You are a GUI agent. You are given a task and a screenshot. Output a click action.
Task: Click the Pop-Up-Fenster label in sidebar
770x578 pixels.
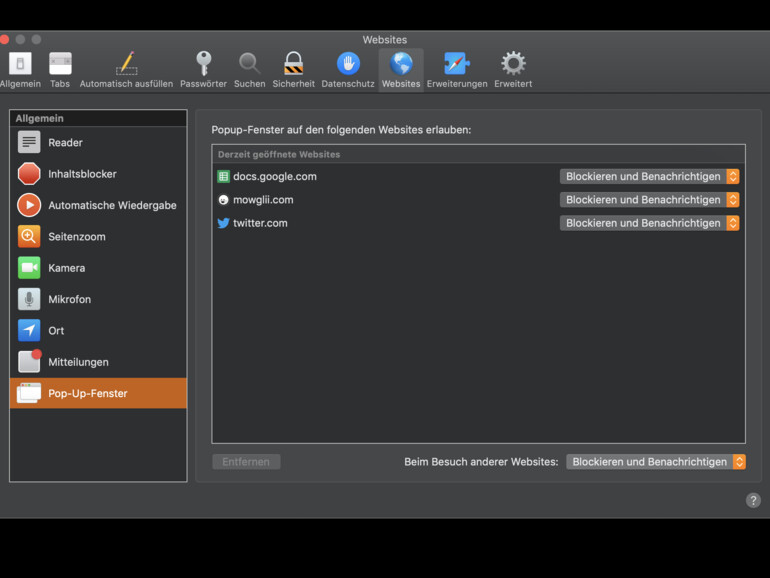tap(88, 393)
